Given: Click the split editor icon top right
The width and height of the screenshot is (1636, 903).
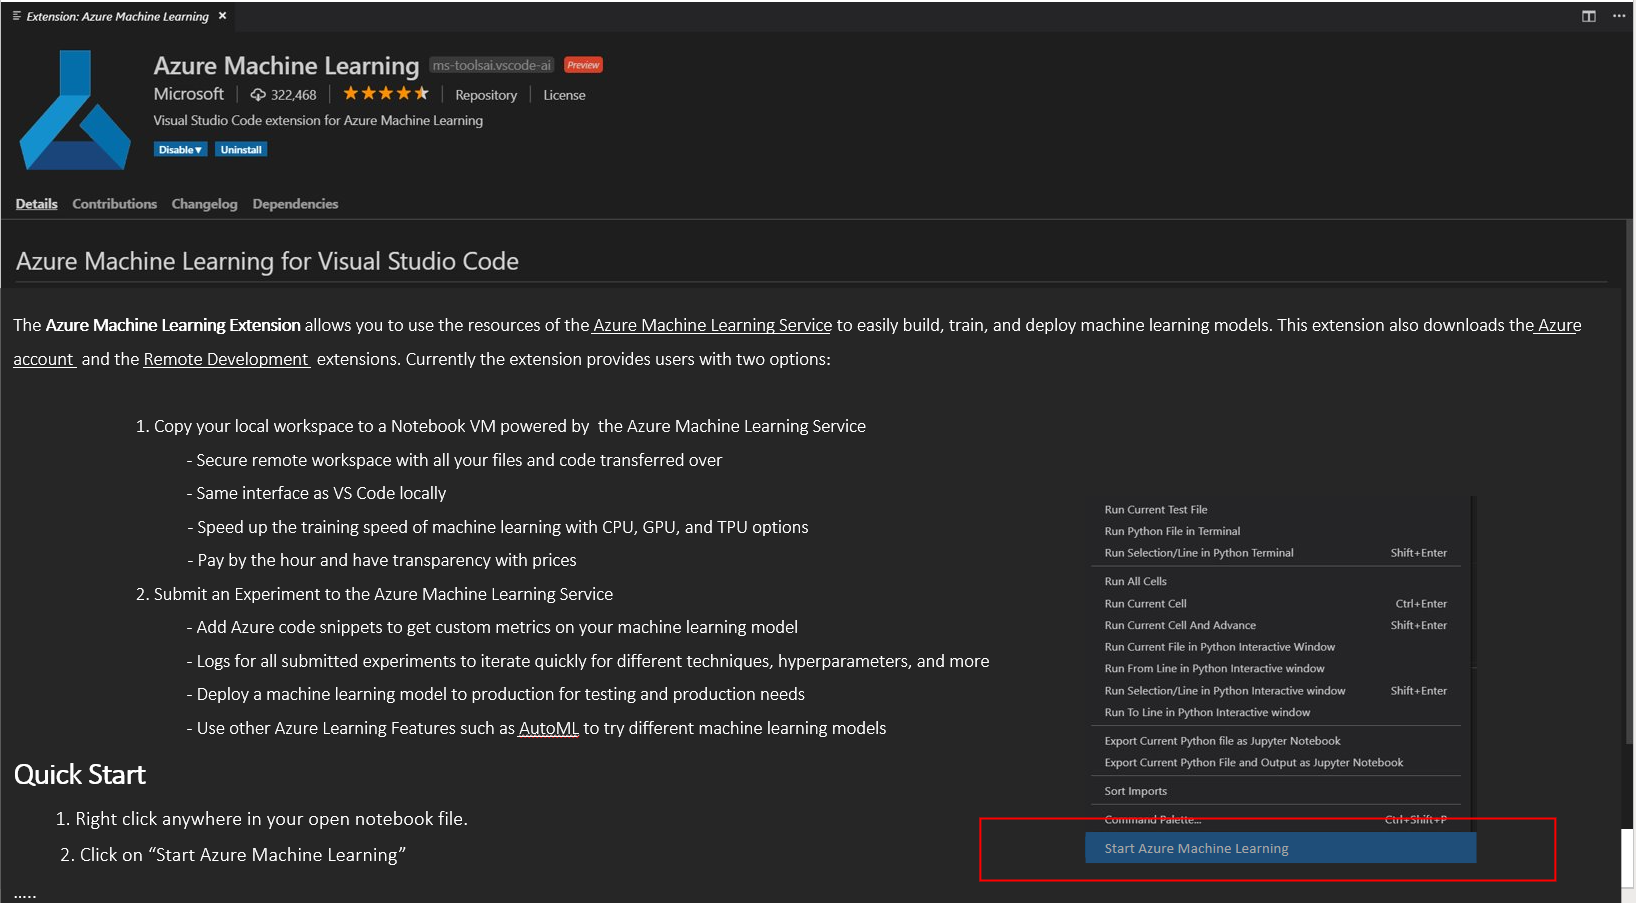Looking at the screenshot, I should (x=1588, y=16).
